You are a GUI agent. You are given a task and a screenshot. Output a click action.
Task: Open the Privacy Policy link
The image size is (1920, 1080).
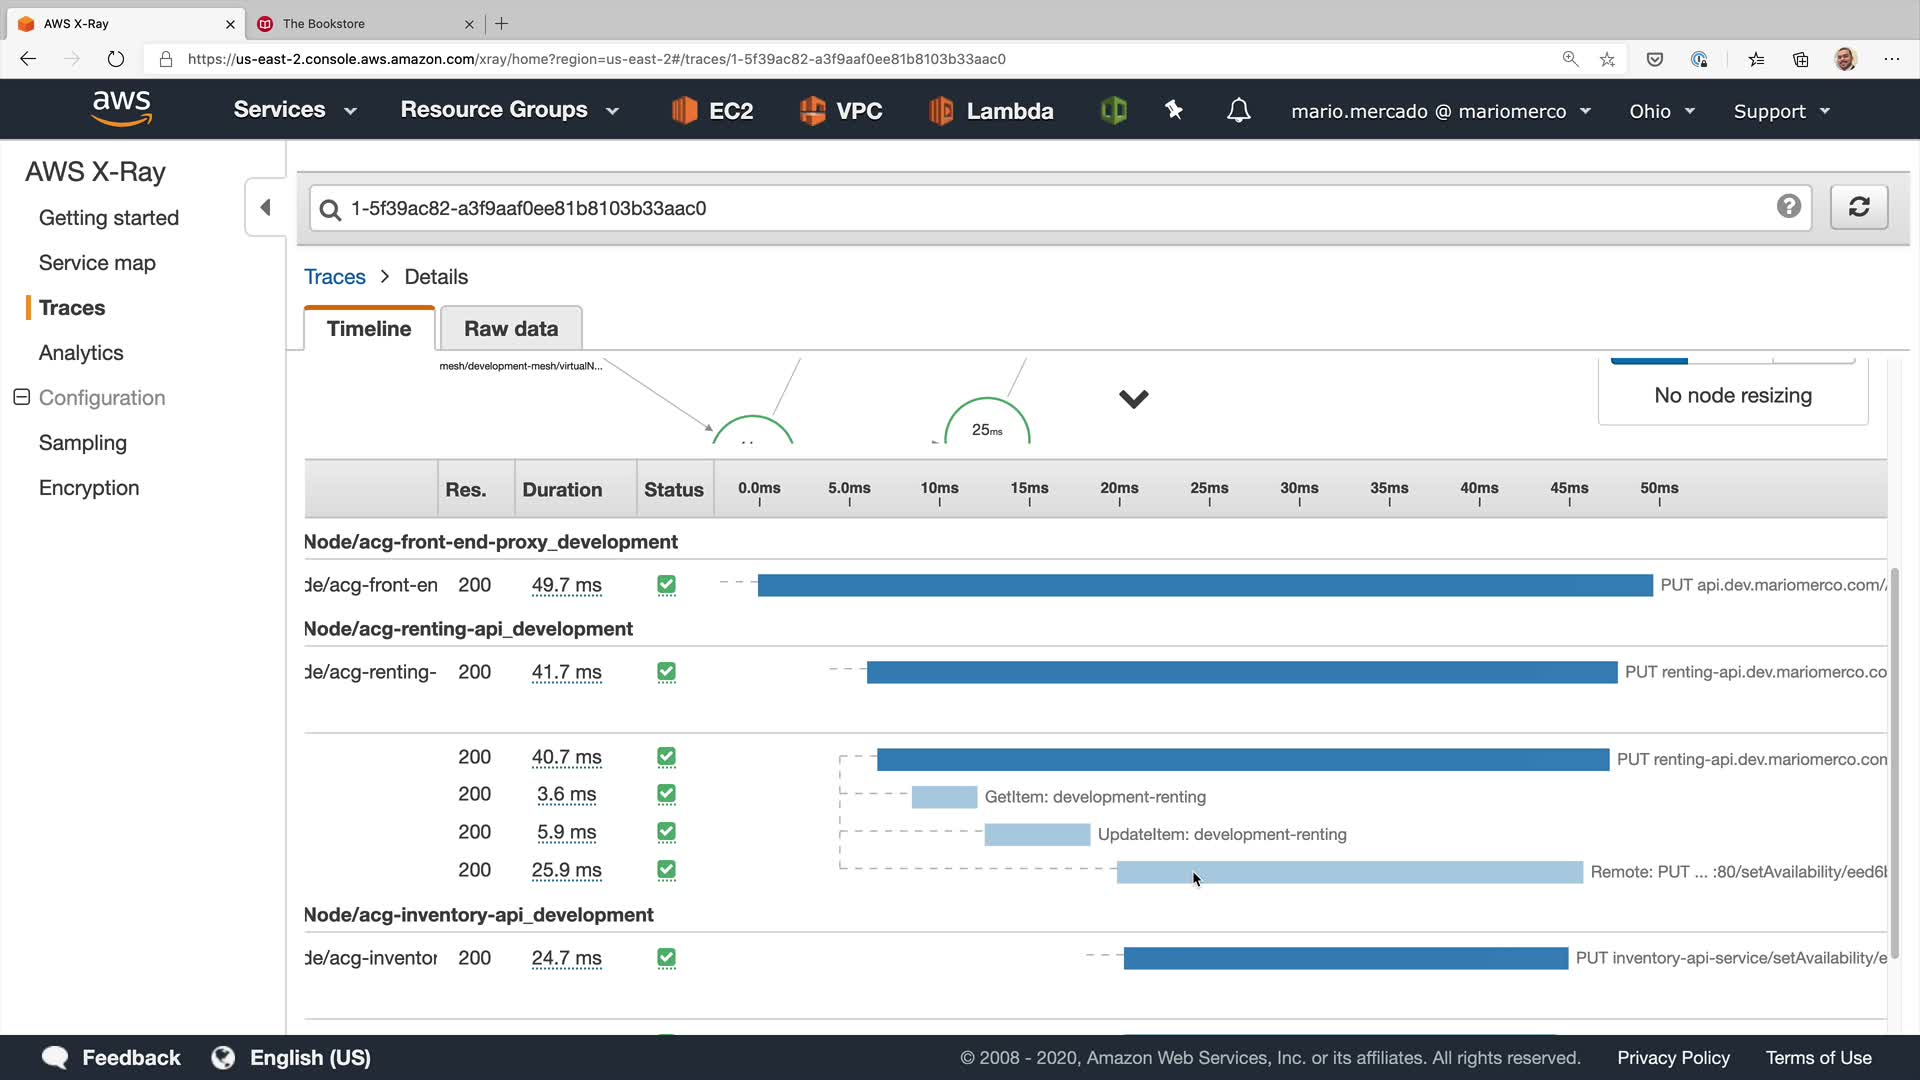click(x=1672, y=1058)
